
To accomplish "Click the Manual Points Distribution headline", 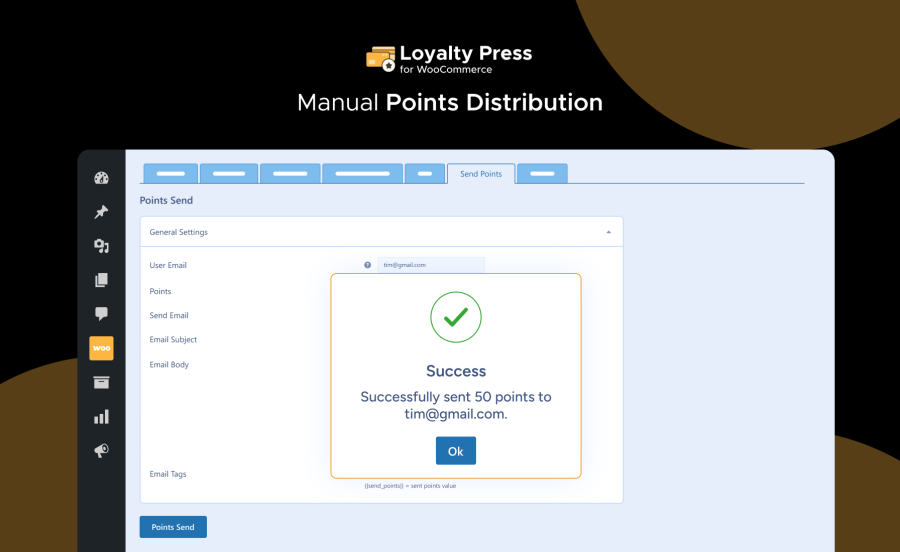I will click(450, 103).
